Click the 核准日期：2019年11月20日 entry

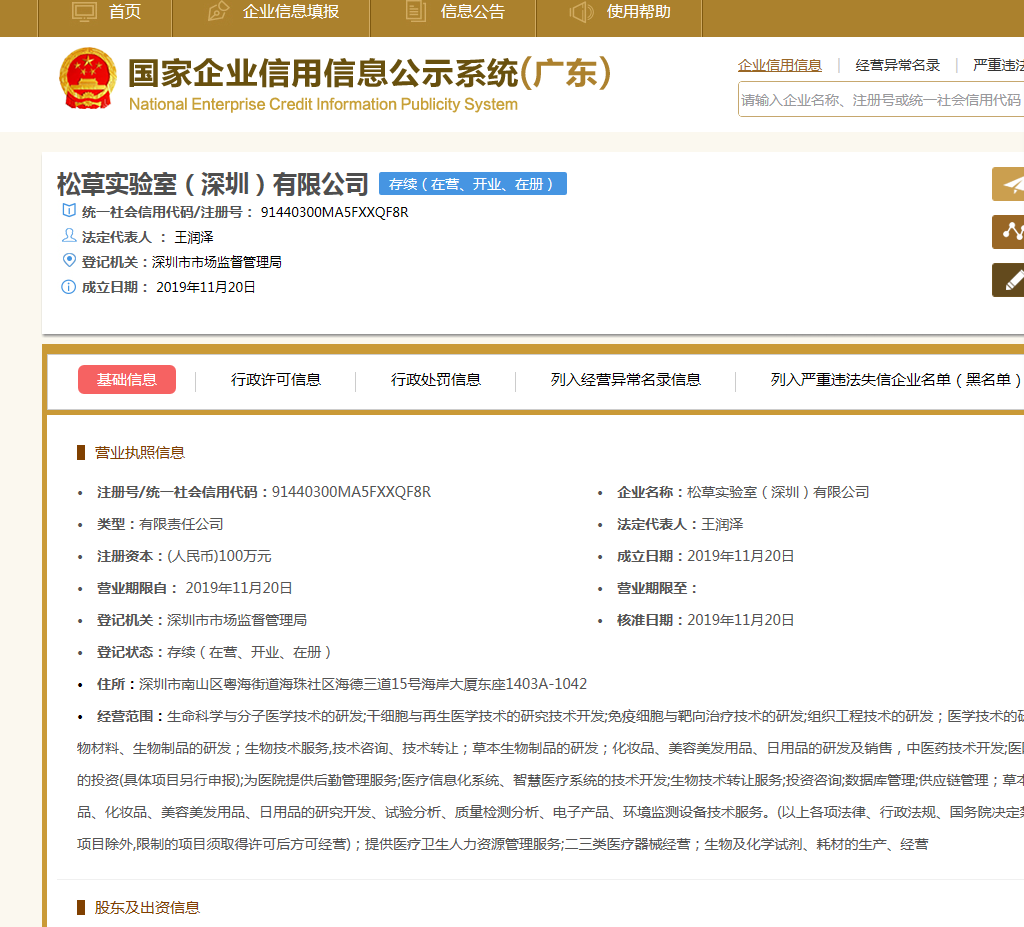pyautogui.click(x=705, y=620)
